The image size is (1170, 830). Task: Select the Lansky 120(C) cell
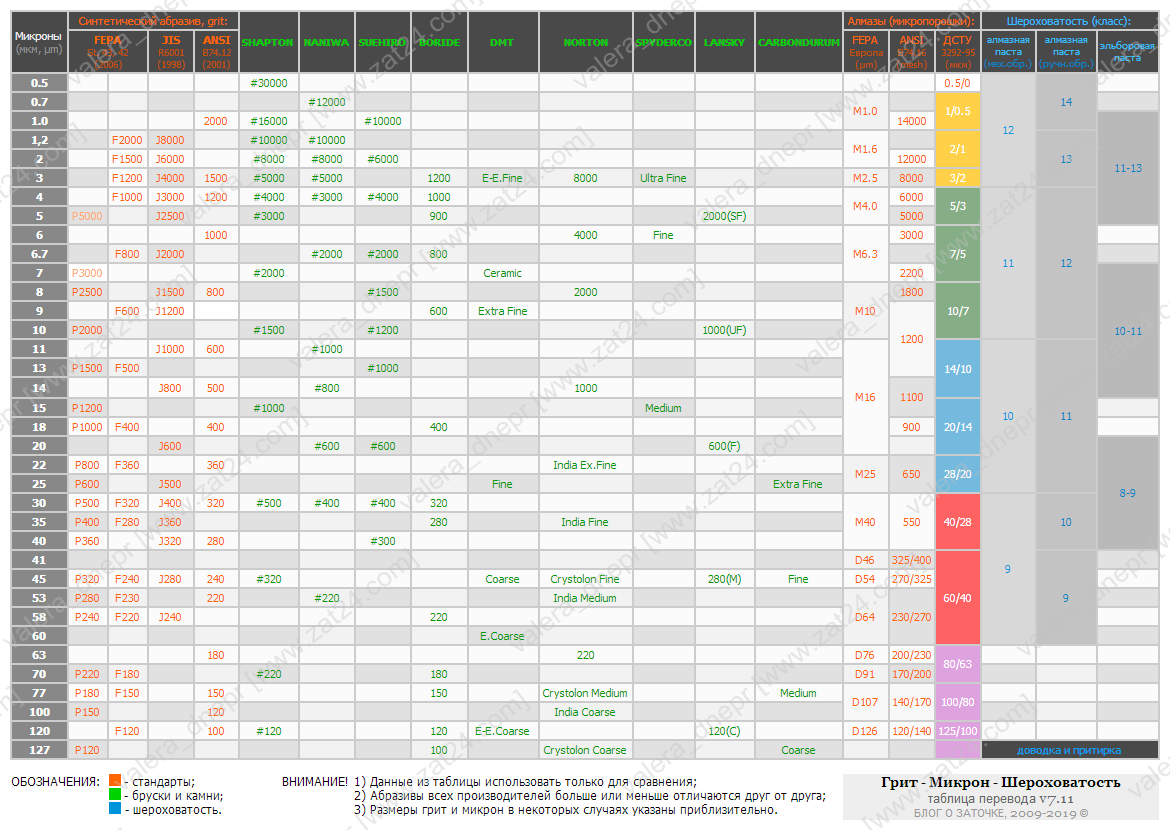[725, 731]
